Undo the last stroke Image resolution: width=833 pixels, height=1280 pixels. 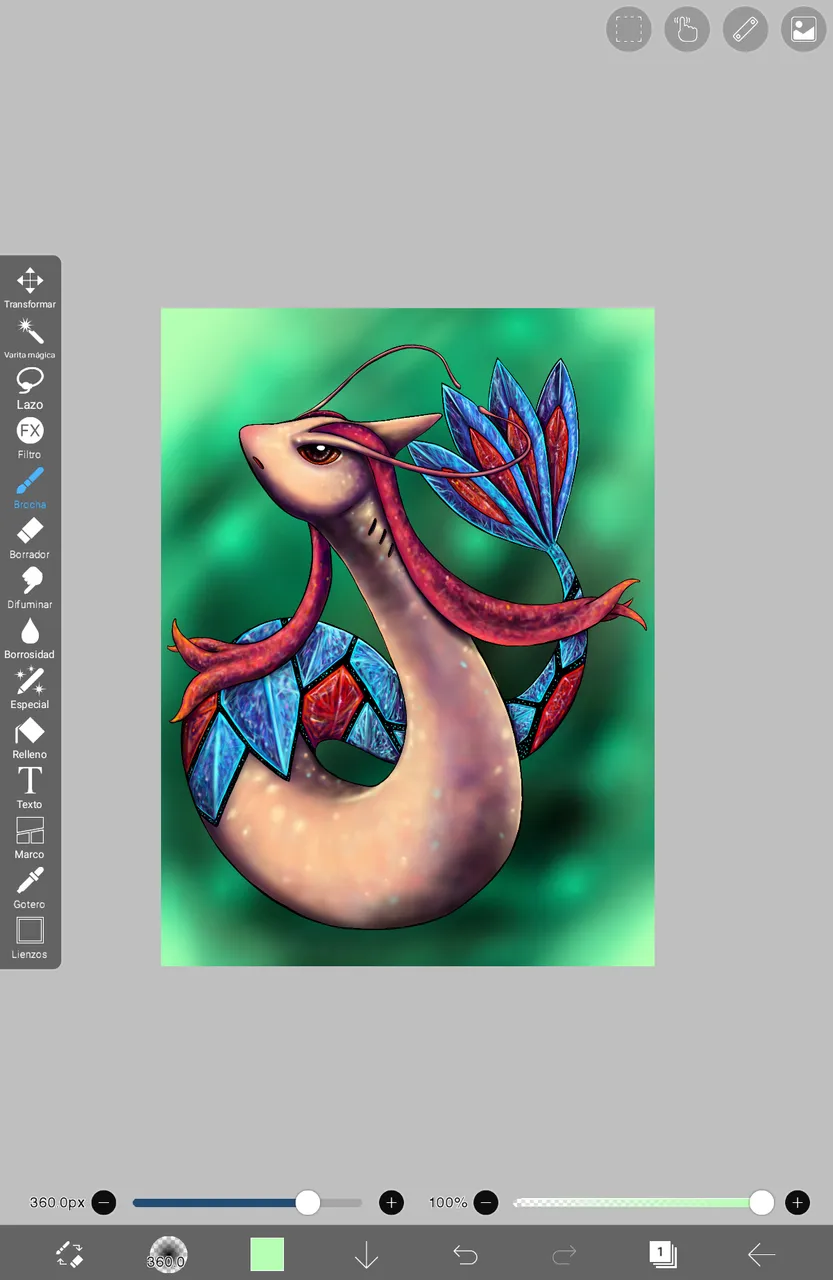click(465, 1254)
